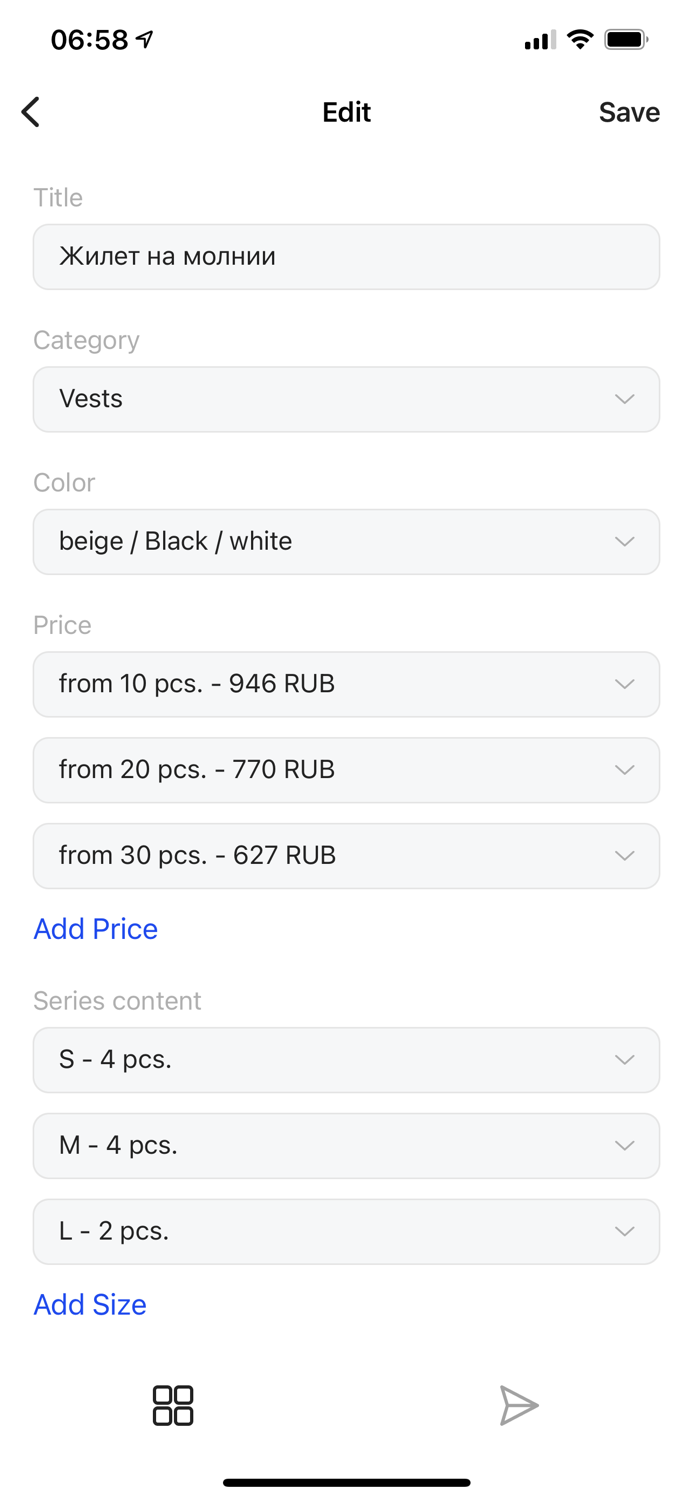The image size is (693, 1500).
Task: Add a new price tier
Action: (96, 929)
